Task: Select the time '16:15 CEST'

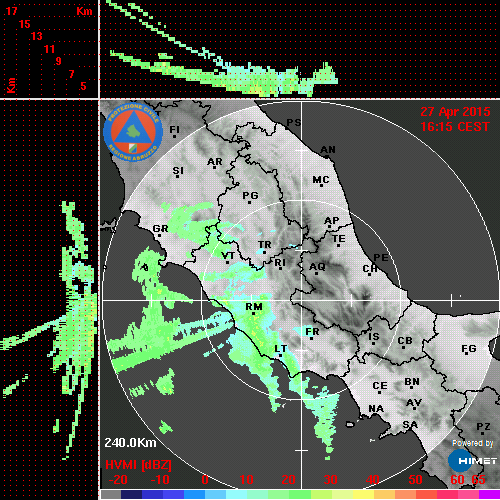Action: [x=455, y=127]
